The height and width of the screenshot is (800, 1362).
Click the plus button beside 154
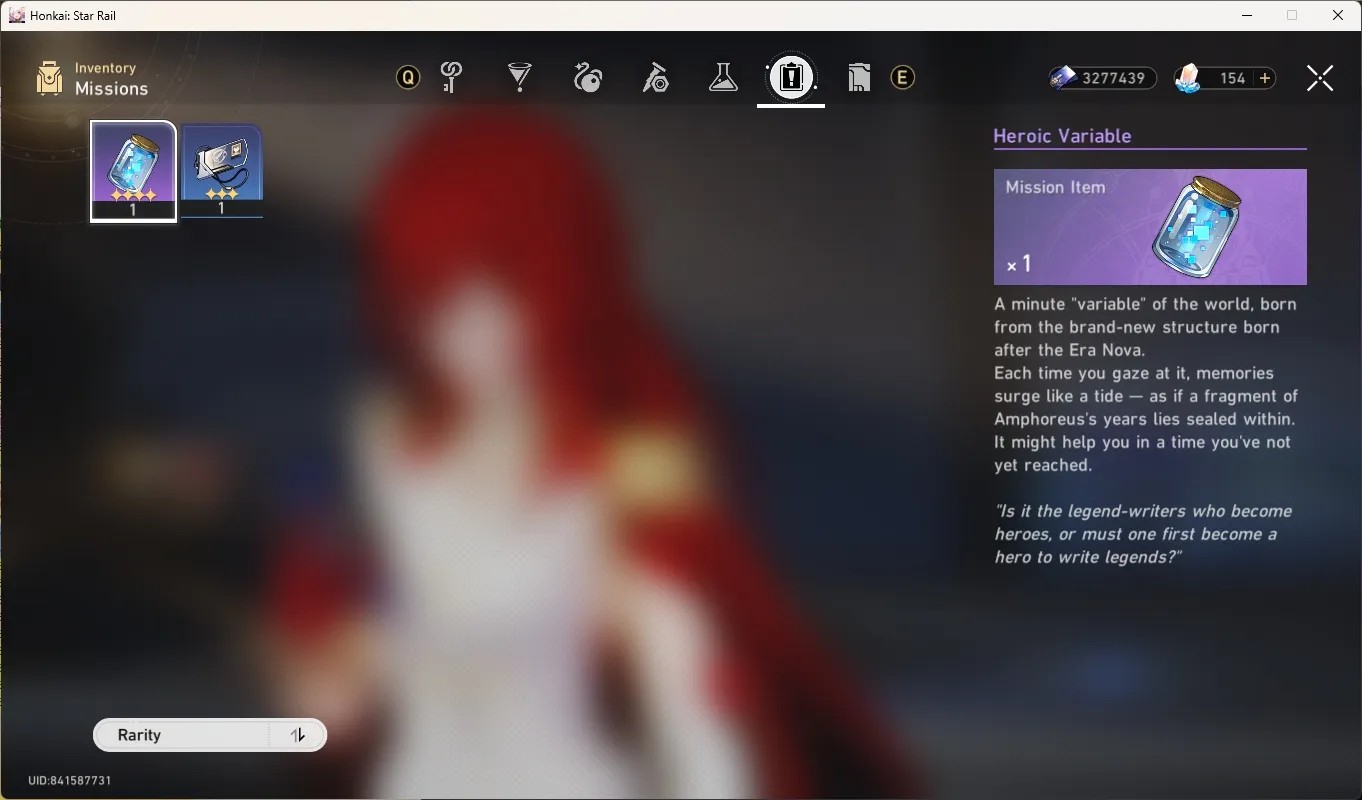[1265, 78]
